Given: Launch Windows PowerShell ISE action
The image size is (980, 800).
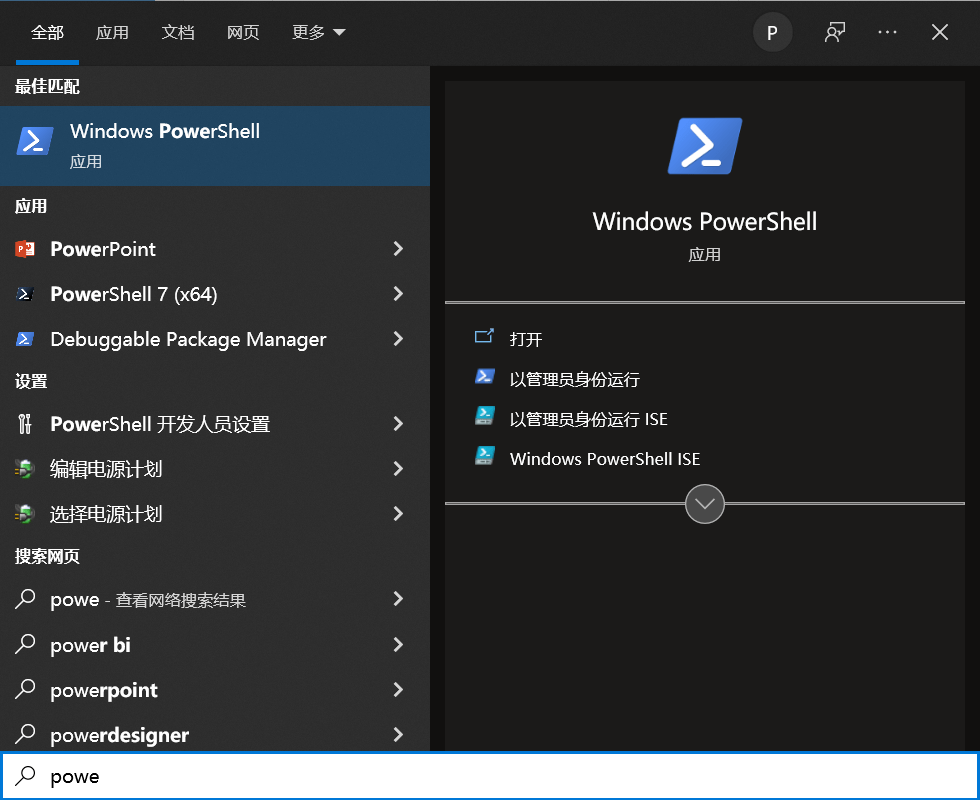Looking at the screenshot, I should click(605, 459).
